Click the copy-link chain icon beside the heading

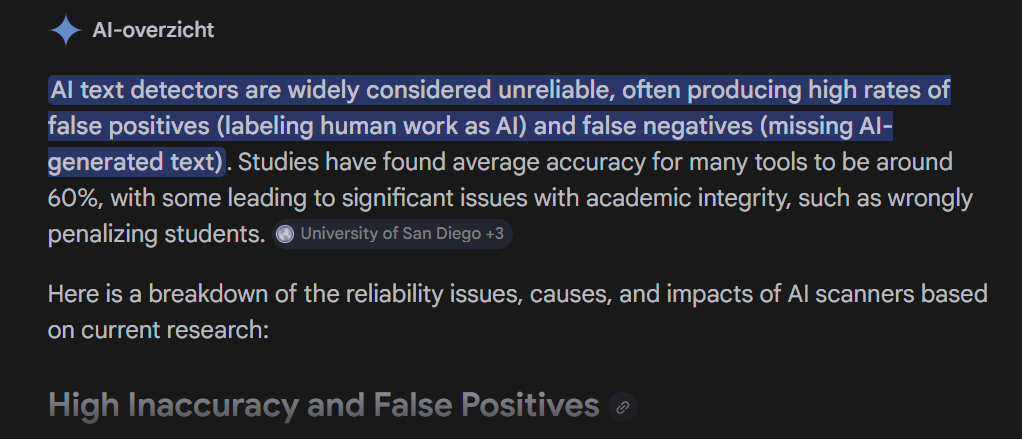(x=623, y=406)
